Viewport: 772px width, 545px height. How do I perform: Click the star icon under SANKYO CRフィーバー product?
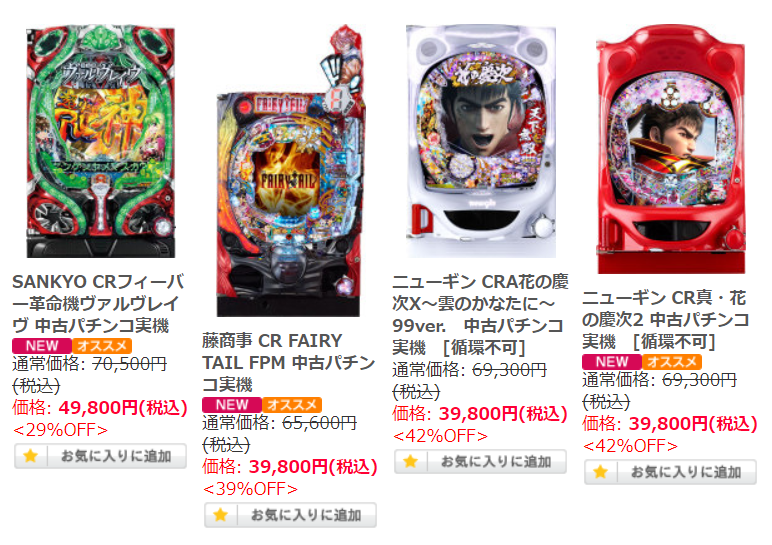pos(31,456)
